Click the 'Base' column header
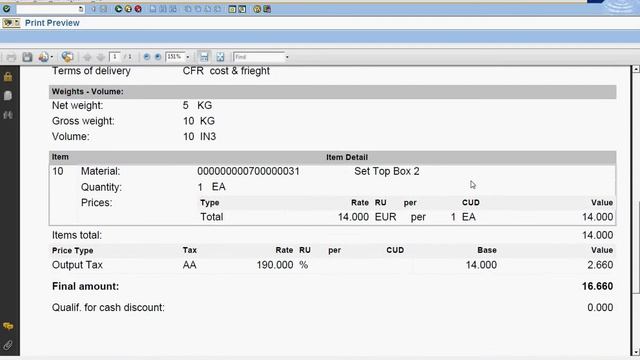The height and width of the screenshot is (360, 640). (x=487, y=250)
